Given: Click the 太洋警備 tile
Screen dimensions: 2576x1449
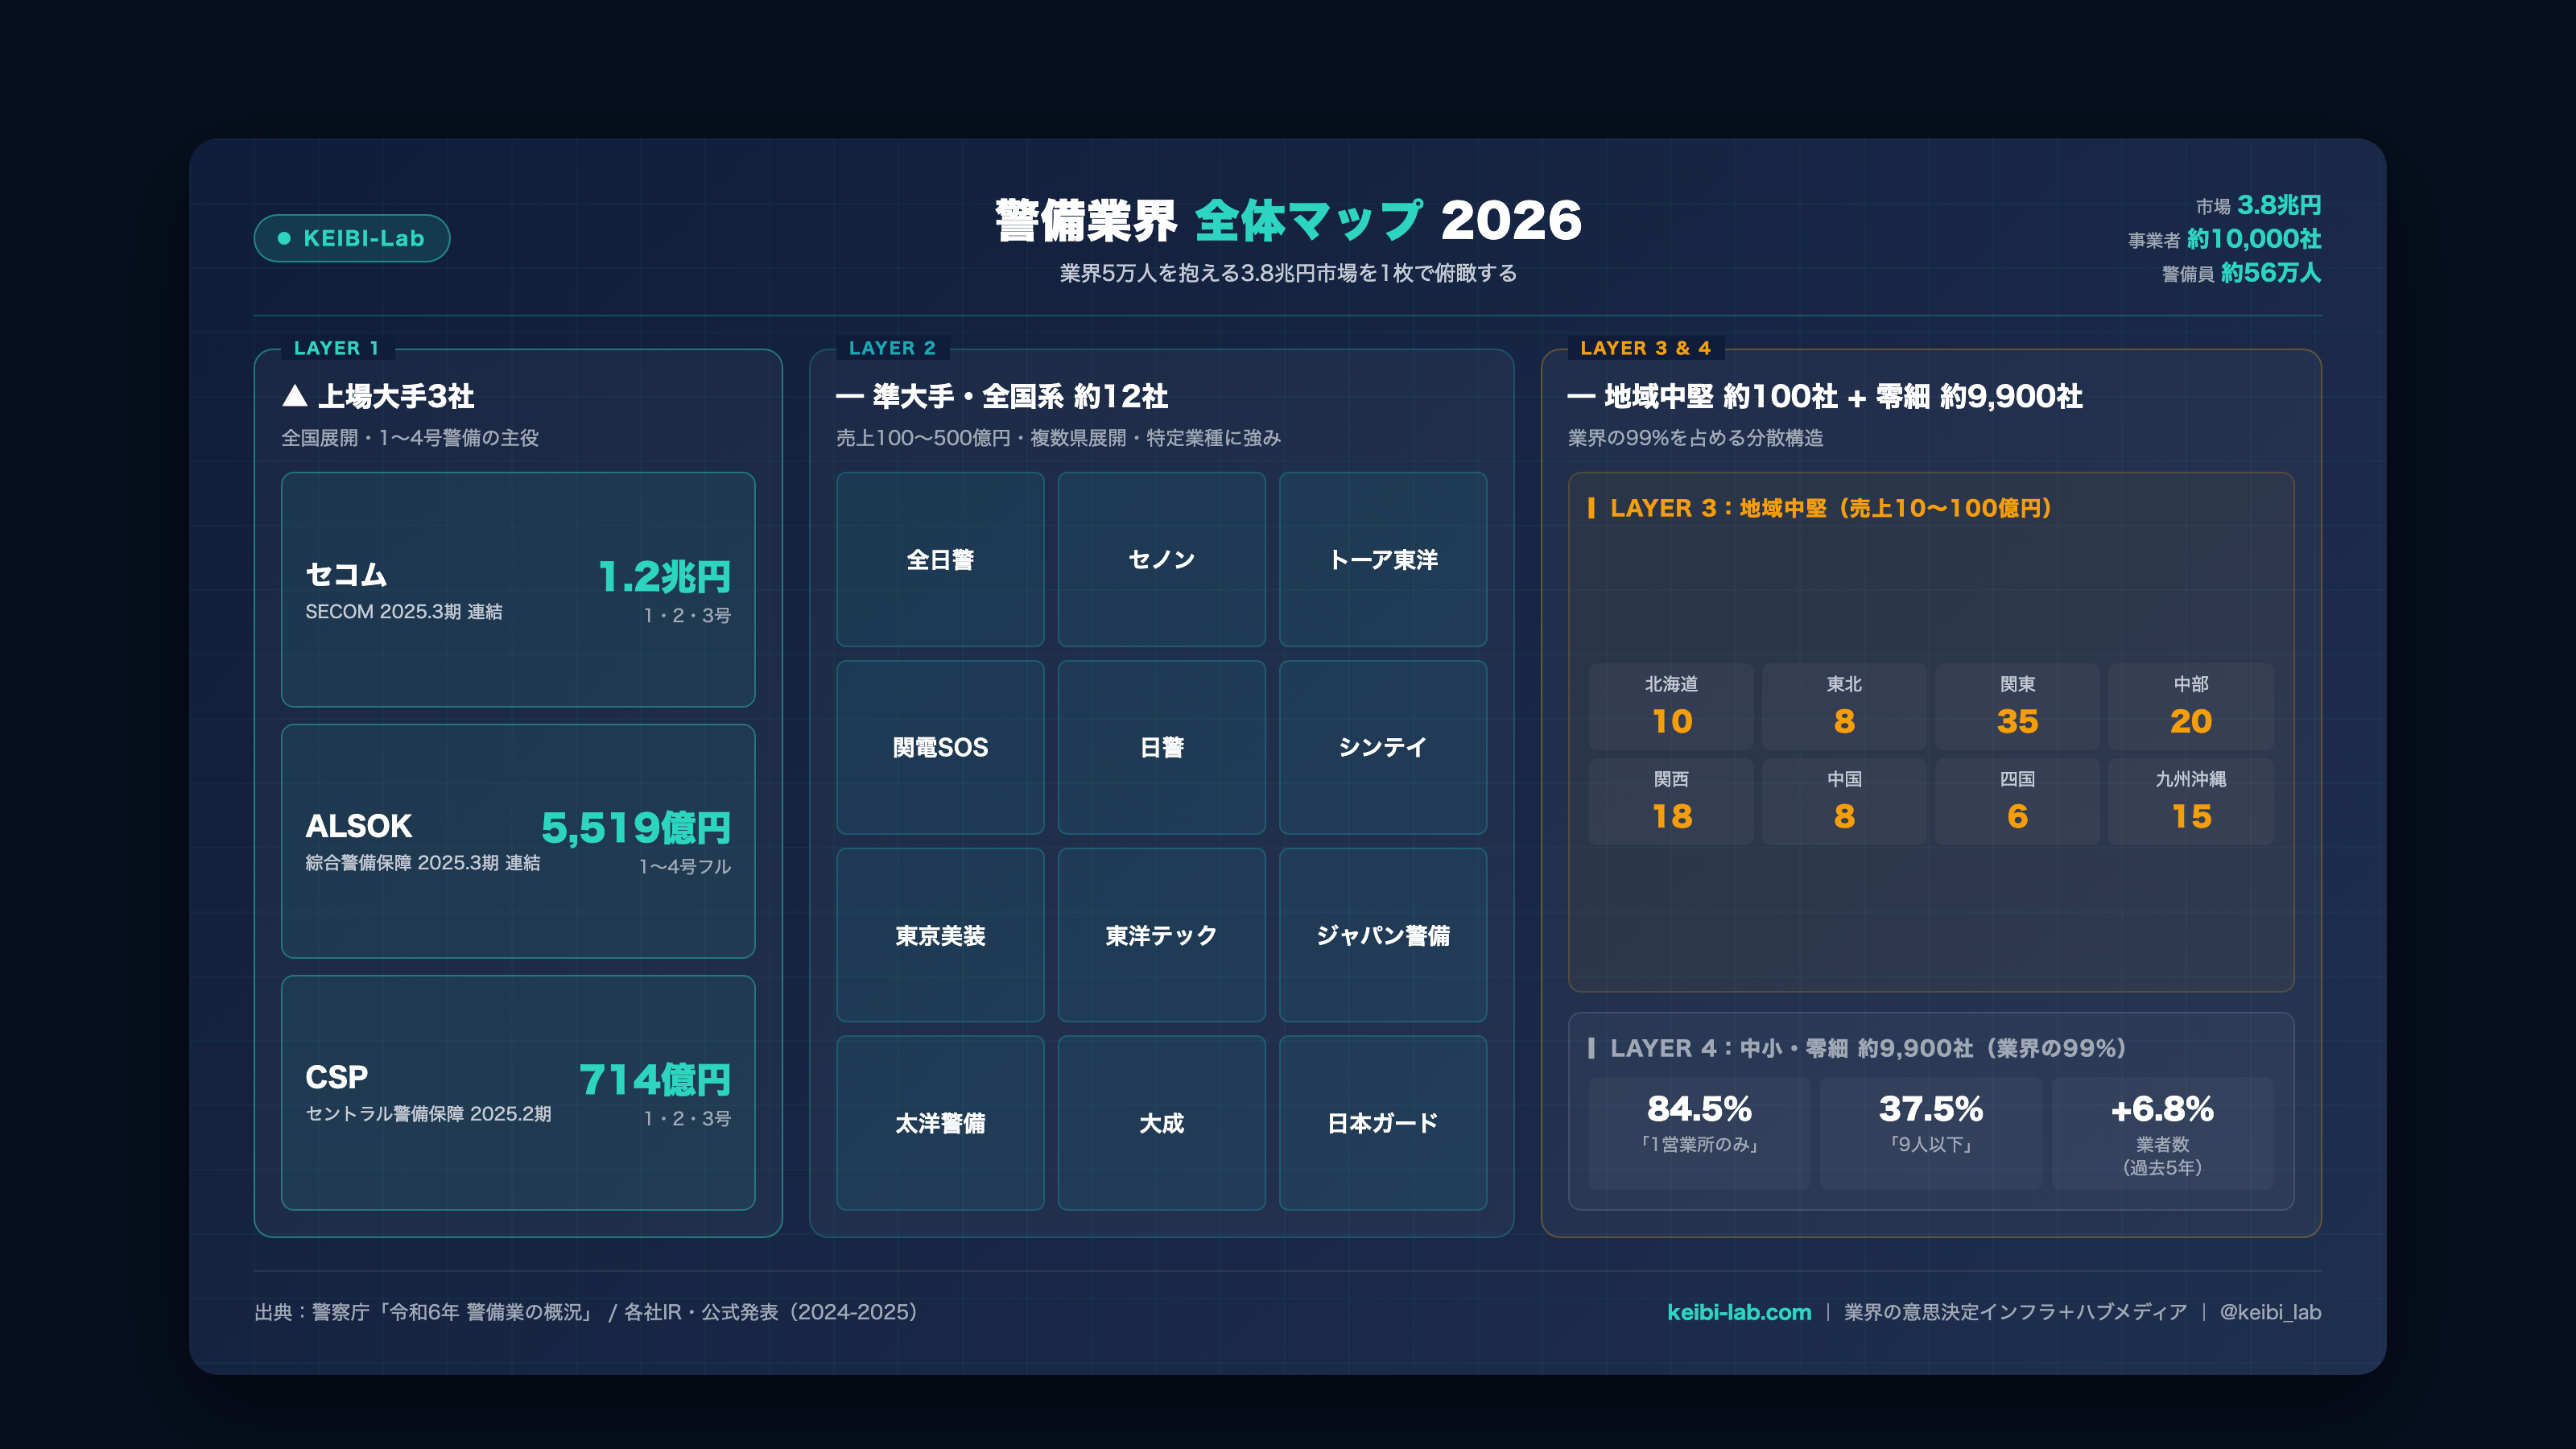Looking at the screenshot, I should pyautogui.click(x=940, y=1123).
